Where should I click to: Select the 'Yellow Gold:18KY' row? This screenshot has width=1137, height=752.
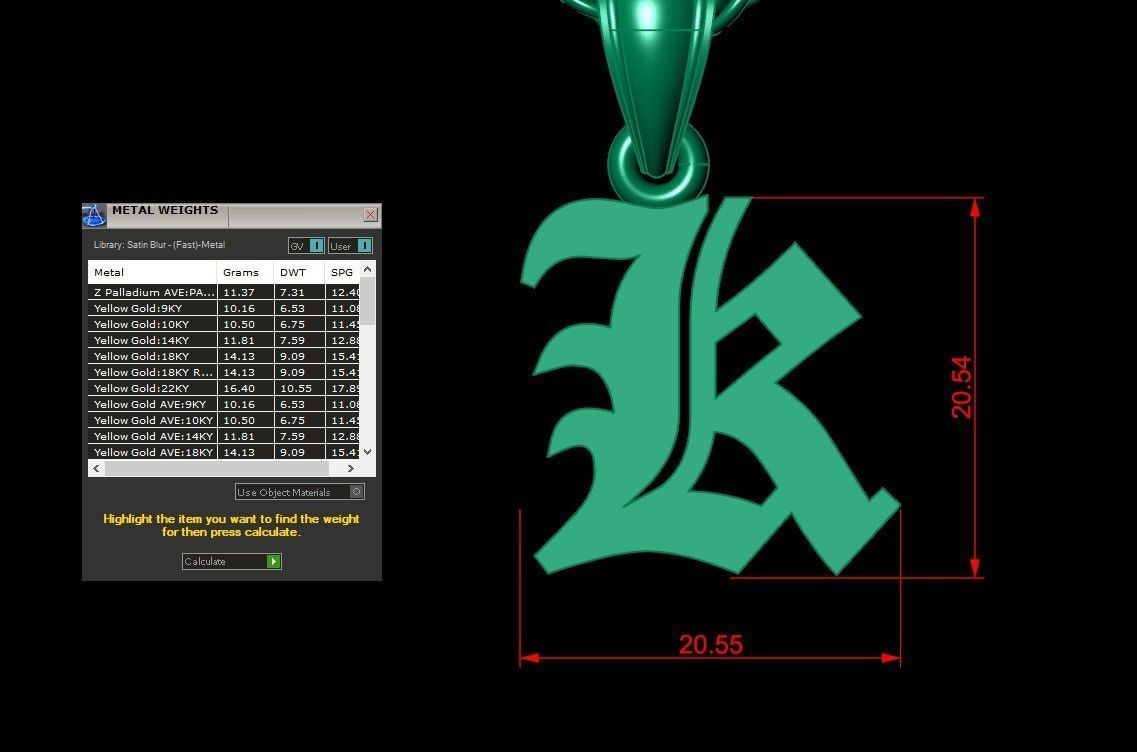point(223,356)
